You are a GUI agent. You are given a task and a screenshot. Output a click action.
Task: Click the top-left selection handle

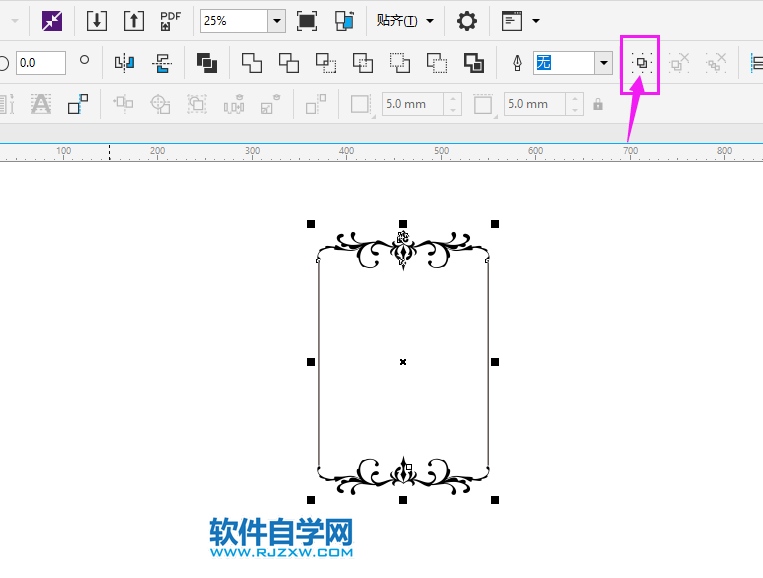tap(311, 224)
